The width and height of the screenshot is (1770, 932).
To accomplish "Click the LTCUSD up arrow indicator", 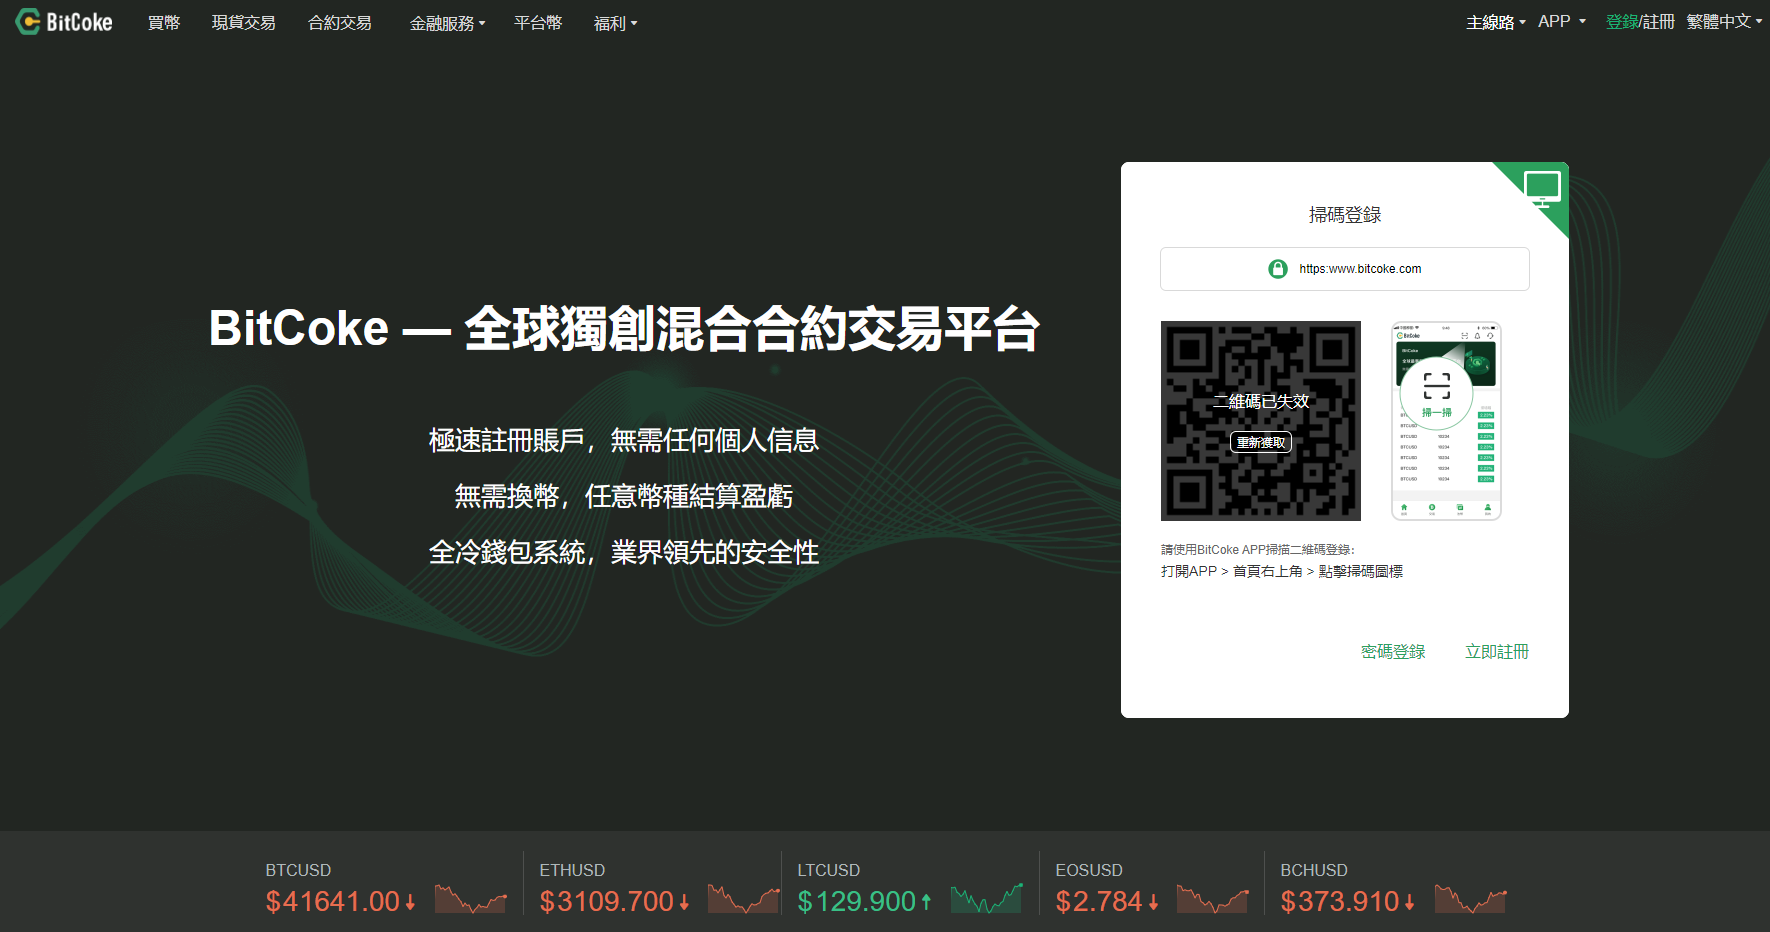I will coord(926,902).
